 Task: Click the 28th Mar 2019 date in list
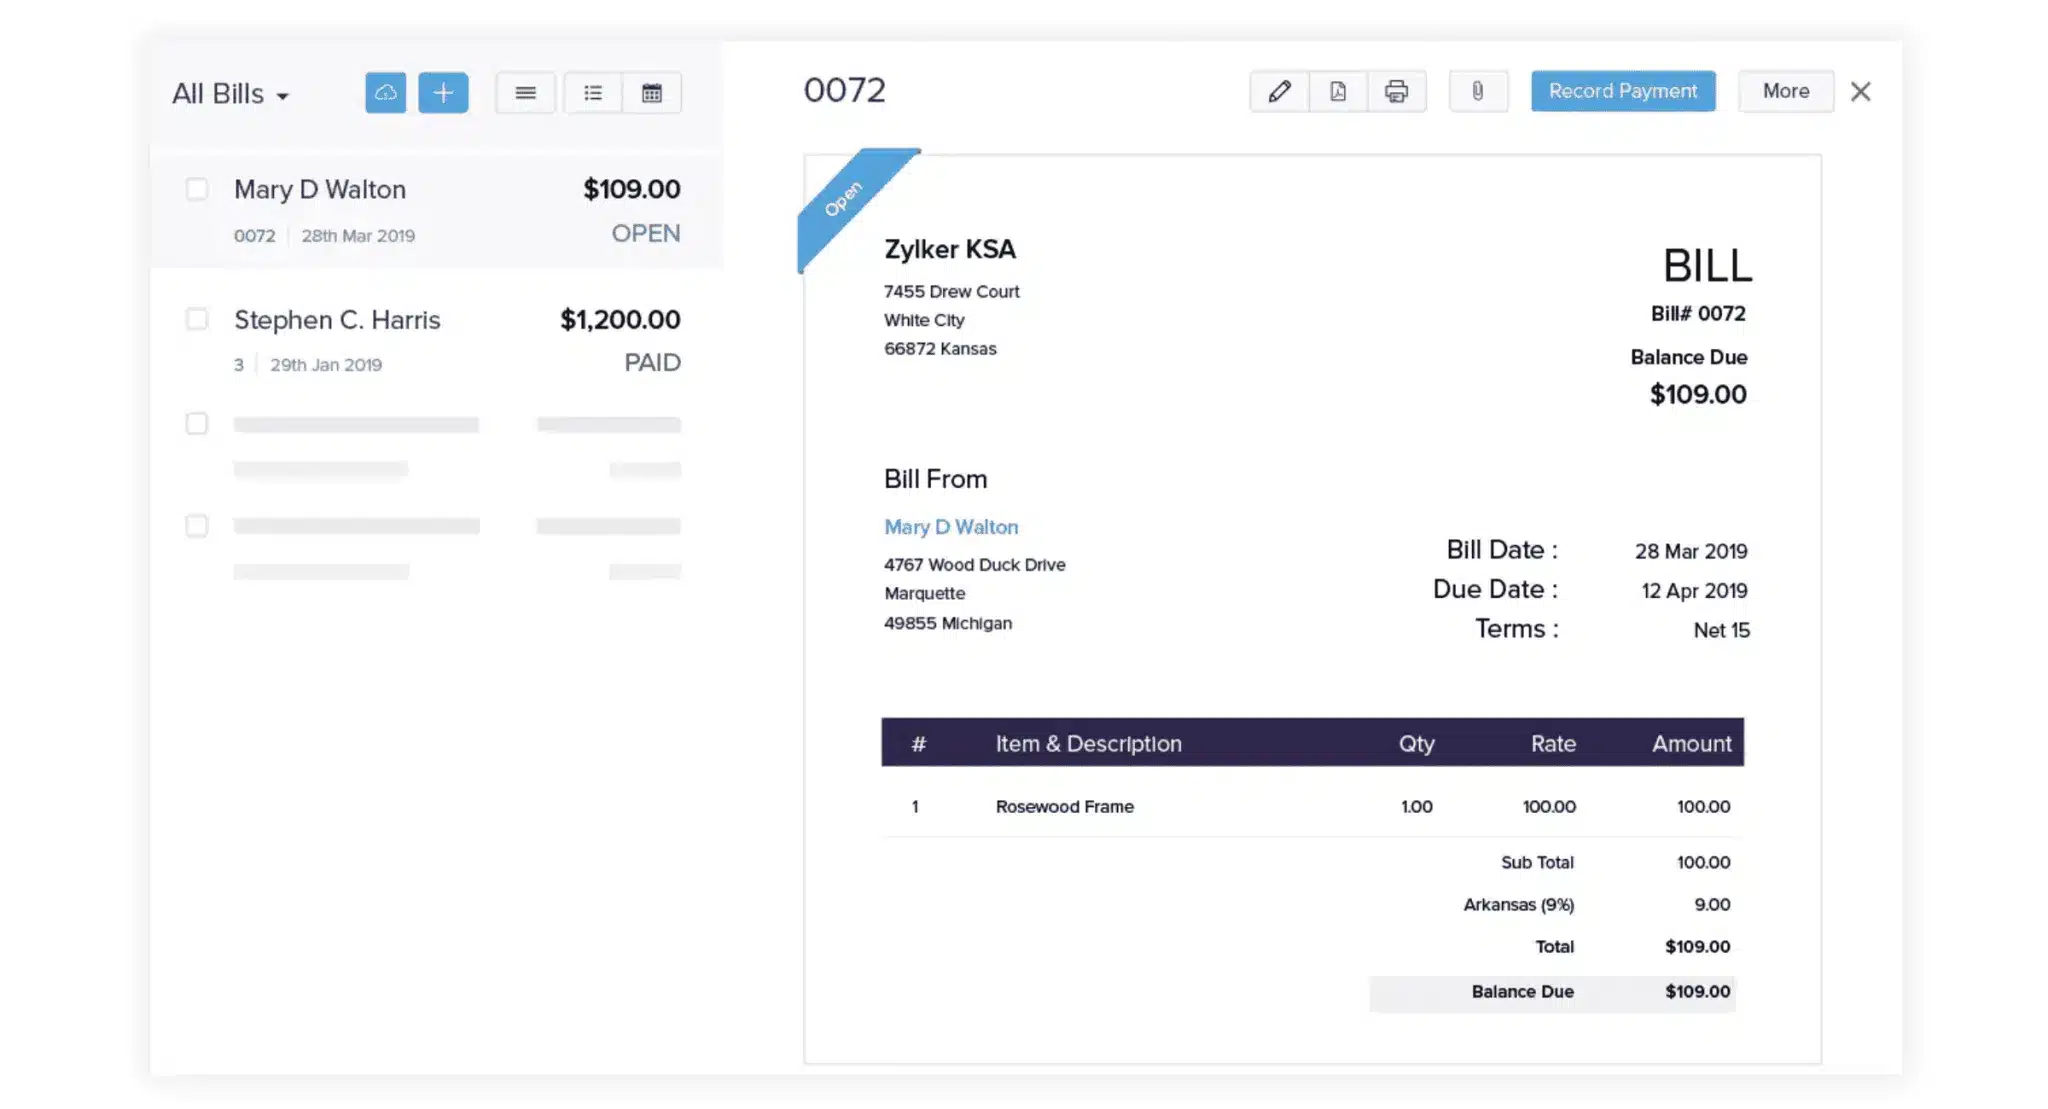tap(358, 236)
